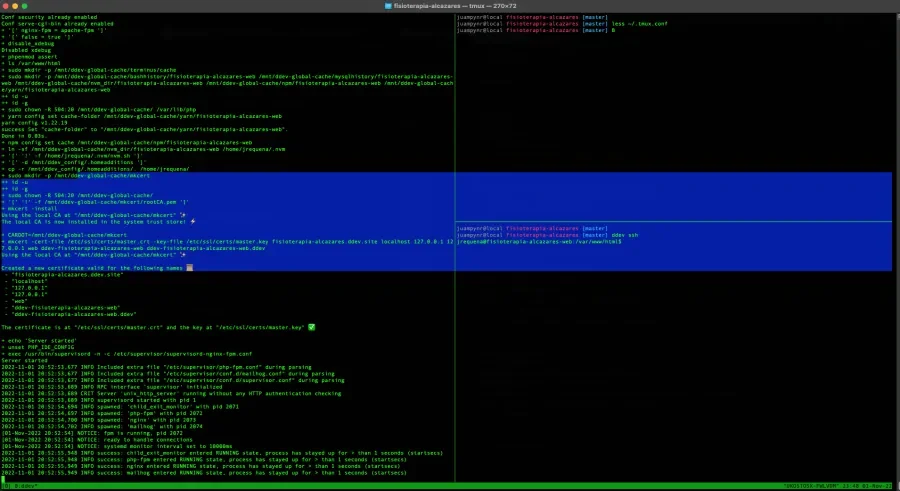900x491 pixels.
Task: Click the container prompt ending ':/var/www/html$'
Action: pyautogui.click(x=540, y=242)
